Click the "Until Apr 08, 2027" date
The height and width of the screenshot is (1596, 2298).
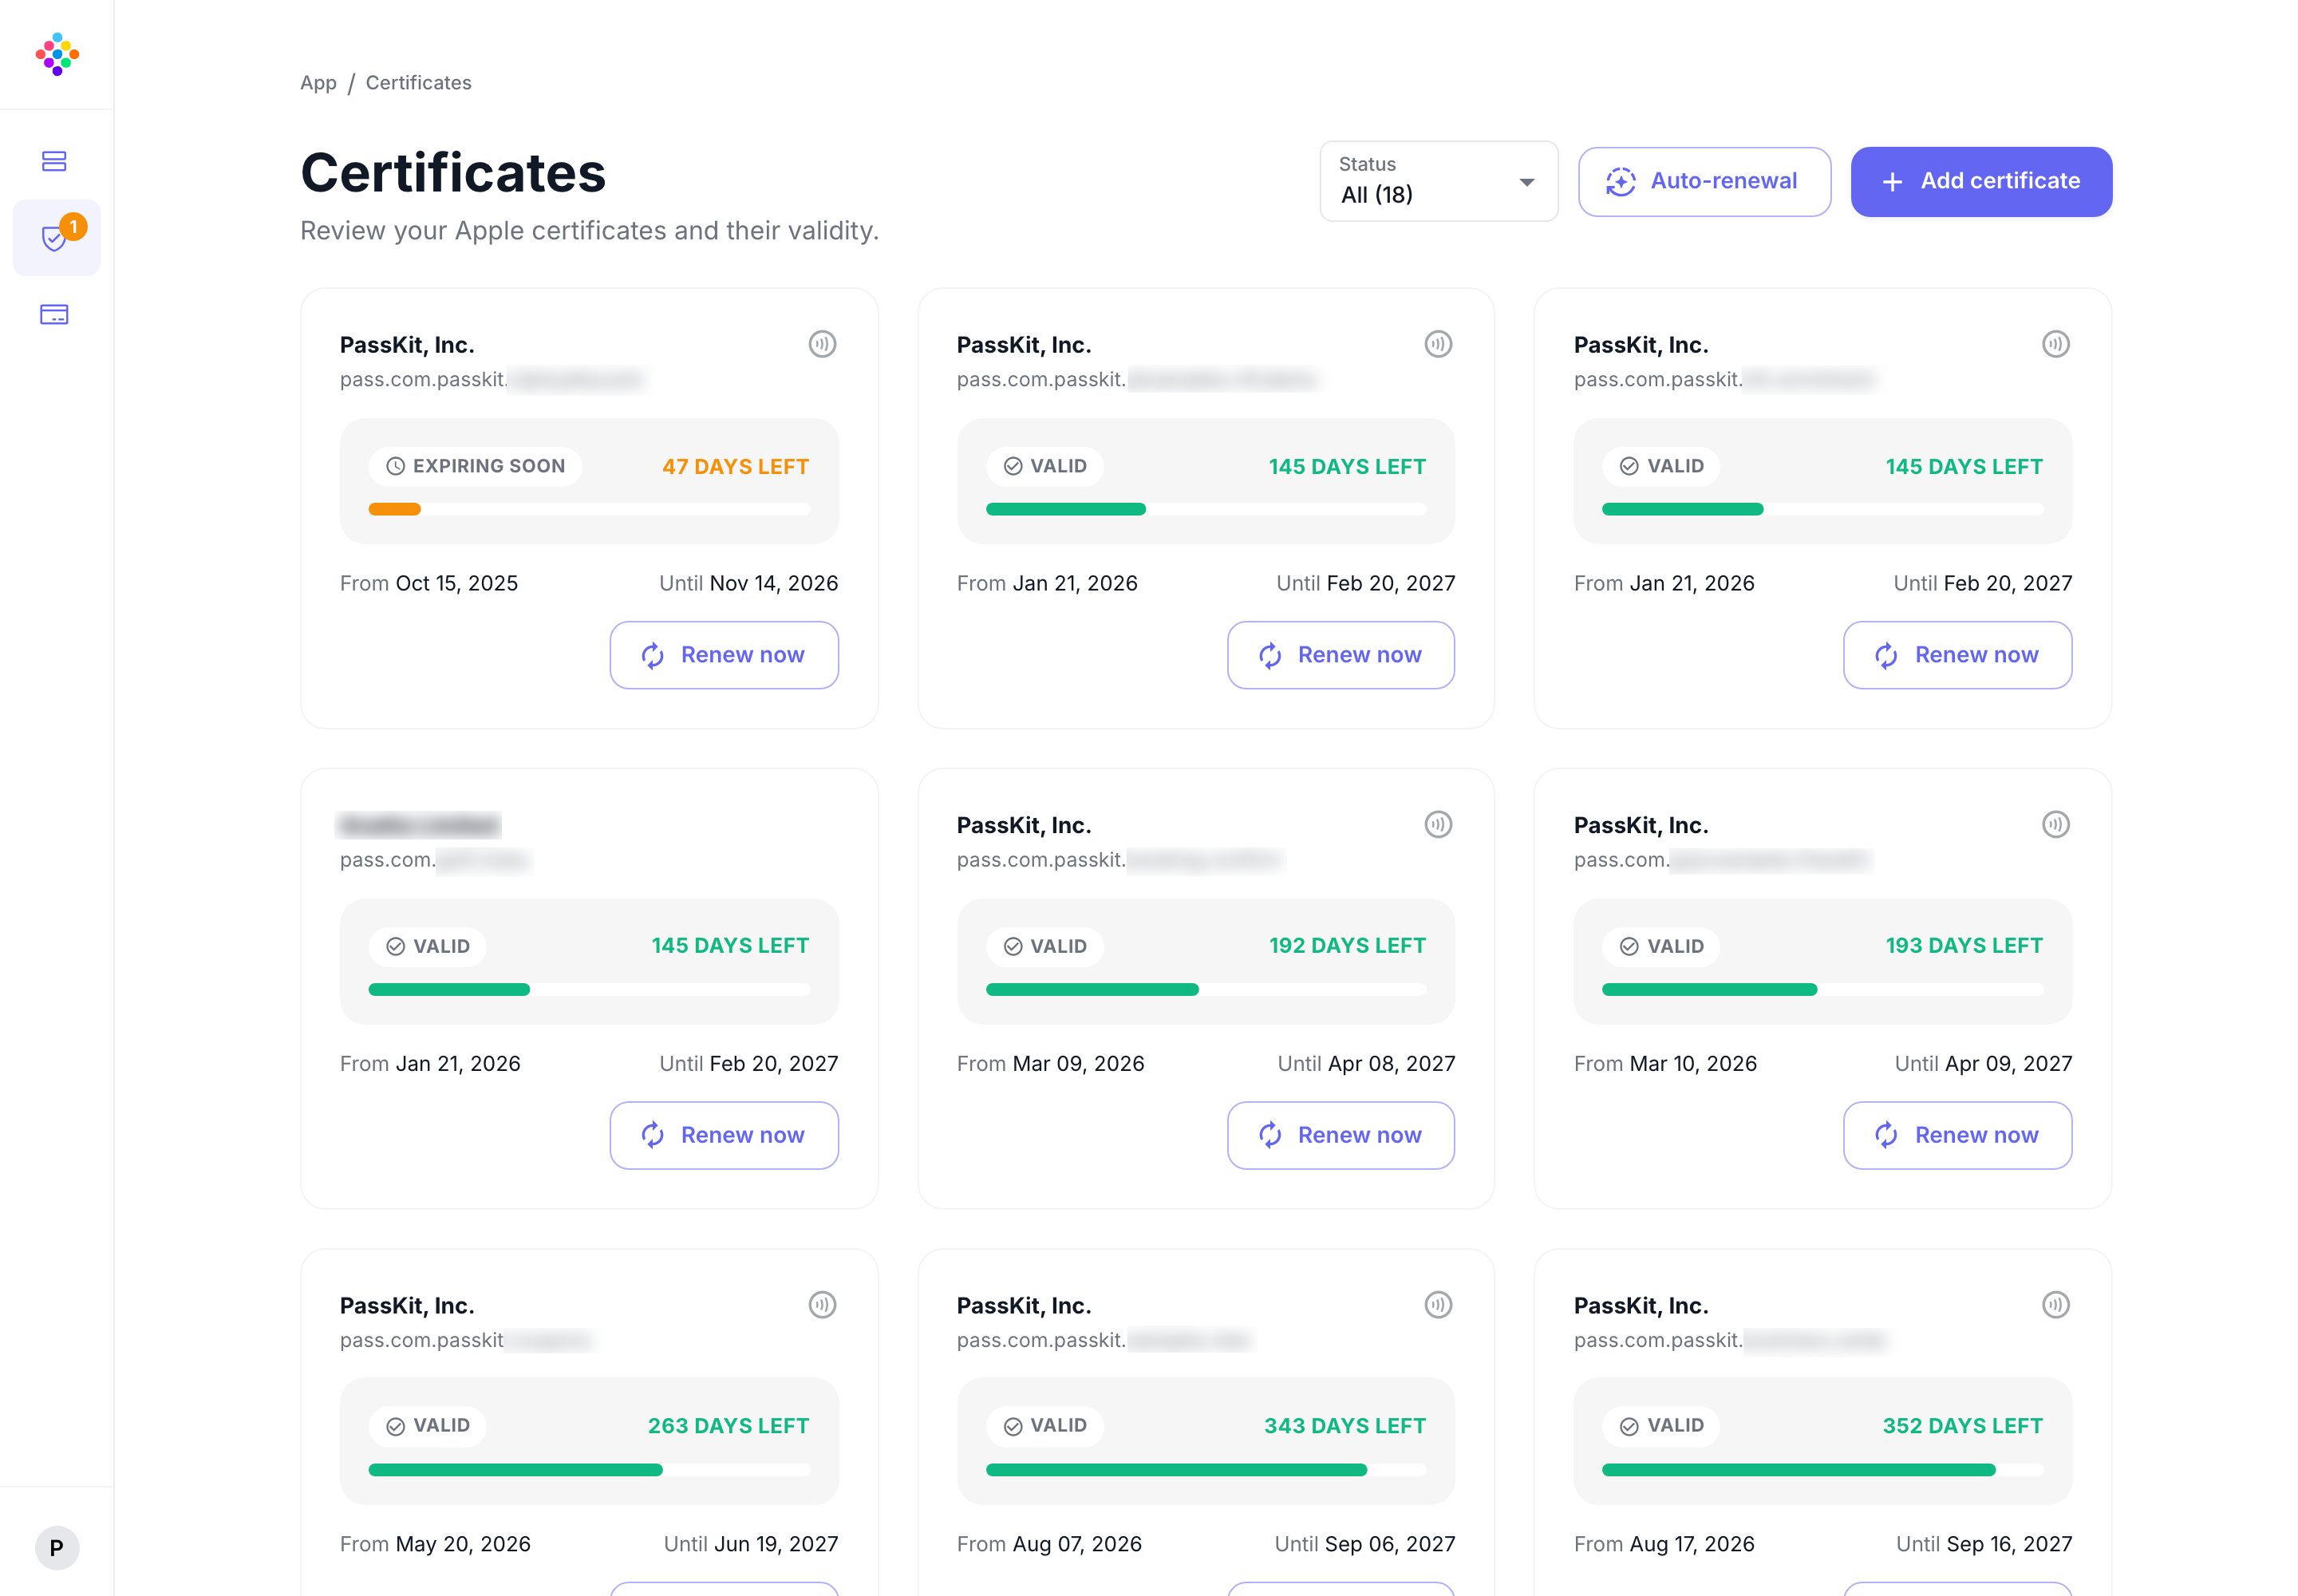pyautogui.click(x=1366, y=1064)
